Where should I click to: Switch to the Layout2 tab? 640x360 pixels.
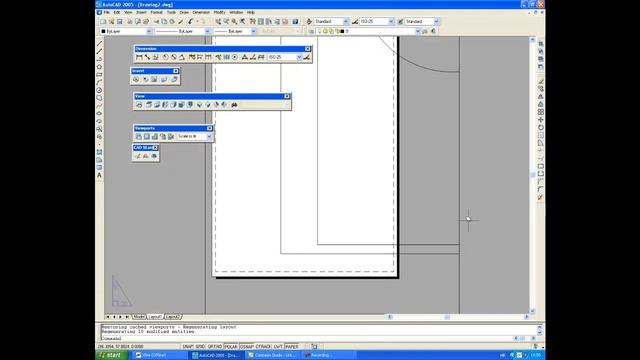pyautogui.click(x=173, y=317)
